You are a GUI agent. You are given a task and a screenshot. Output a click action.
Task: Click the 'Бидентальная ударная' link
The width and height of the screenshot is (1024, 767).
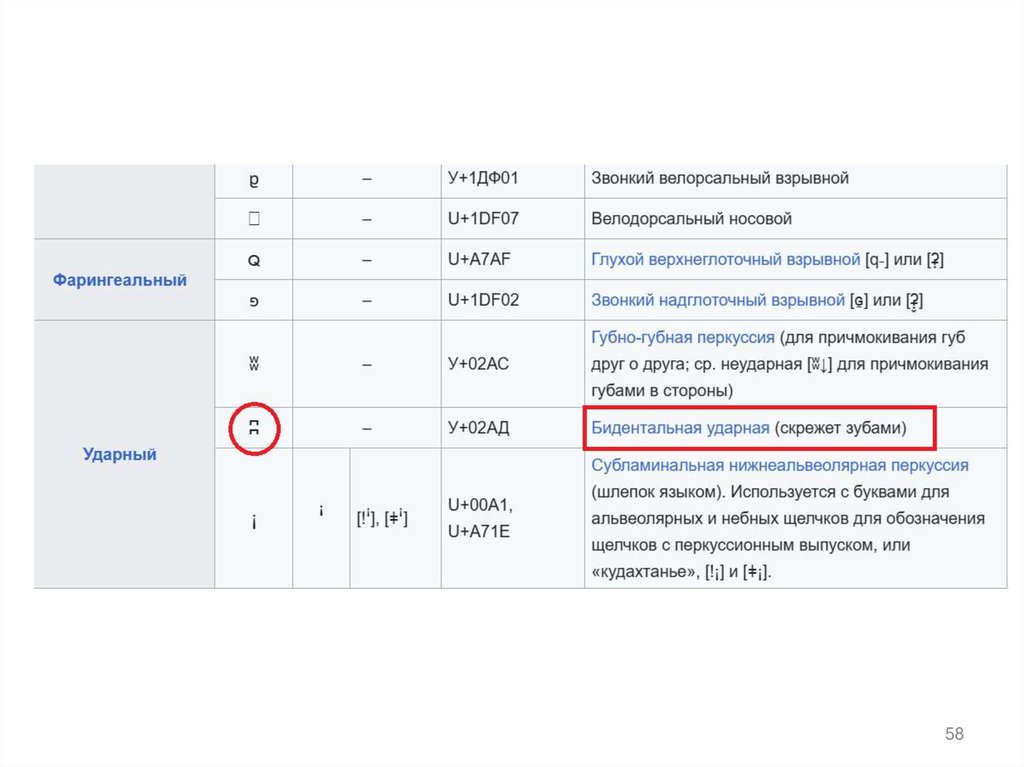pos(680,428)
